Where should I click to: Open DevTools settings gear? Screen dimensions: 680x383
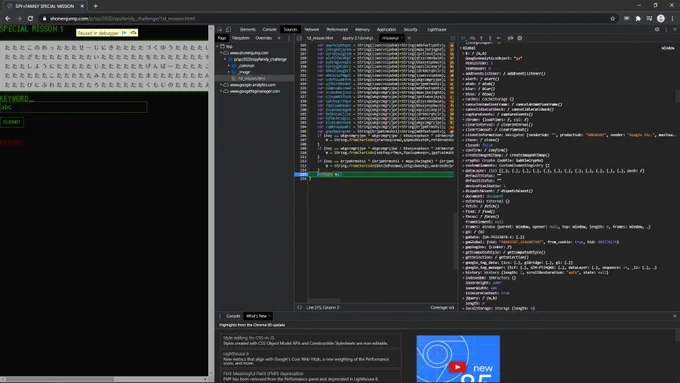(x=657, y=29)
